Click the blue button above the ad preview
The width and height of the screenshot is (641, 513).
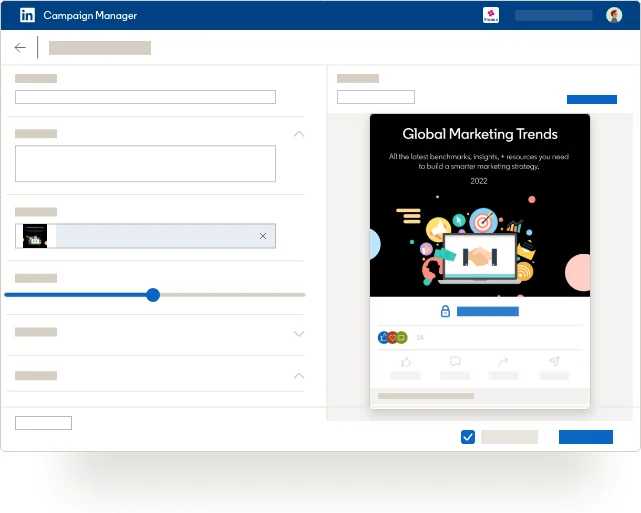click(592, 99)
